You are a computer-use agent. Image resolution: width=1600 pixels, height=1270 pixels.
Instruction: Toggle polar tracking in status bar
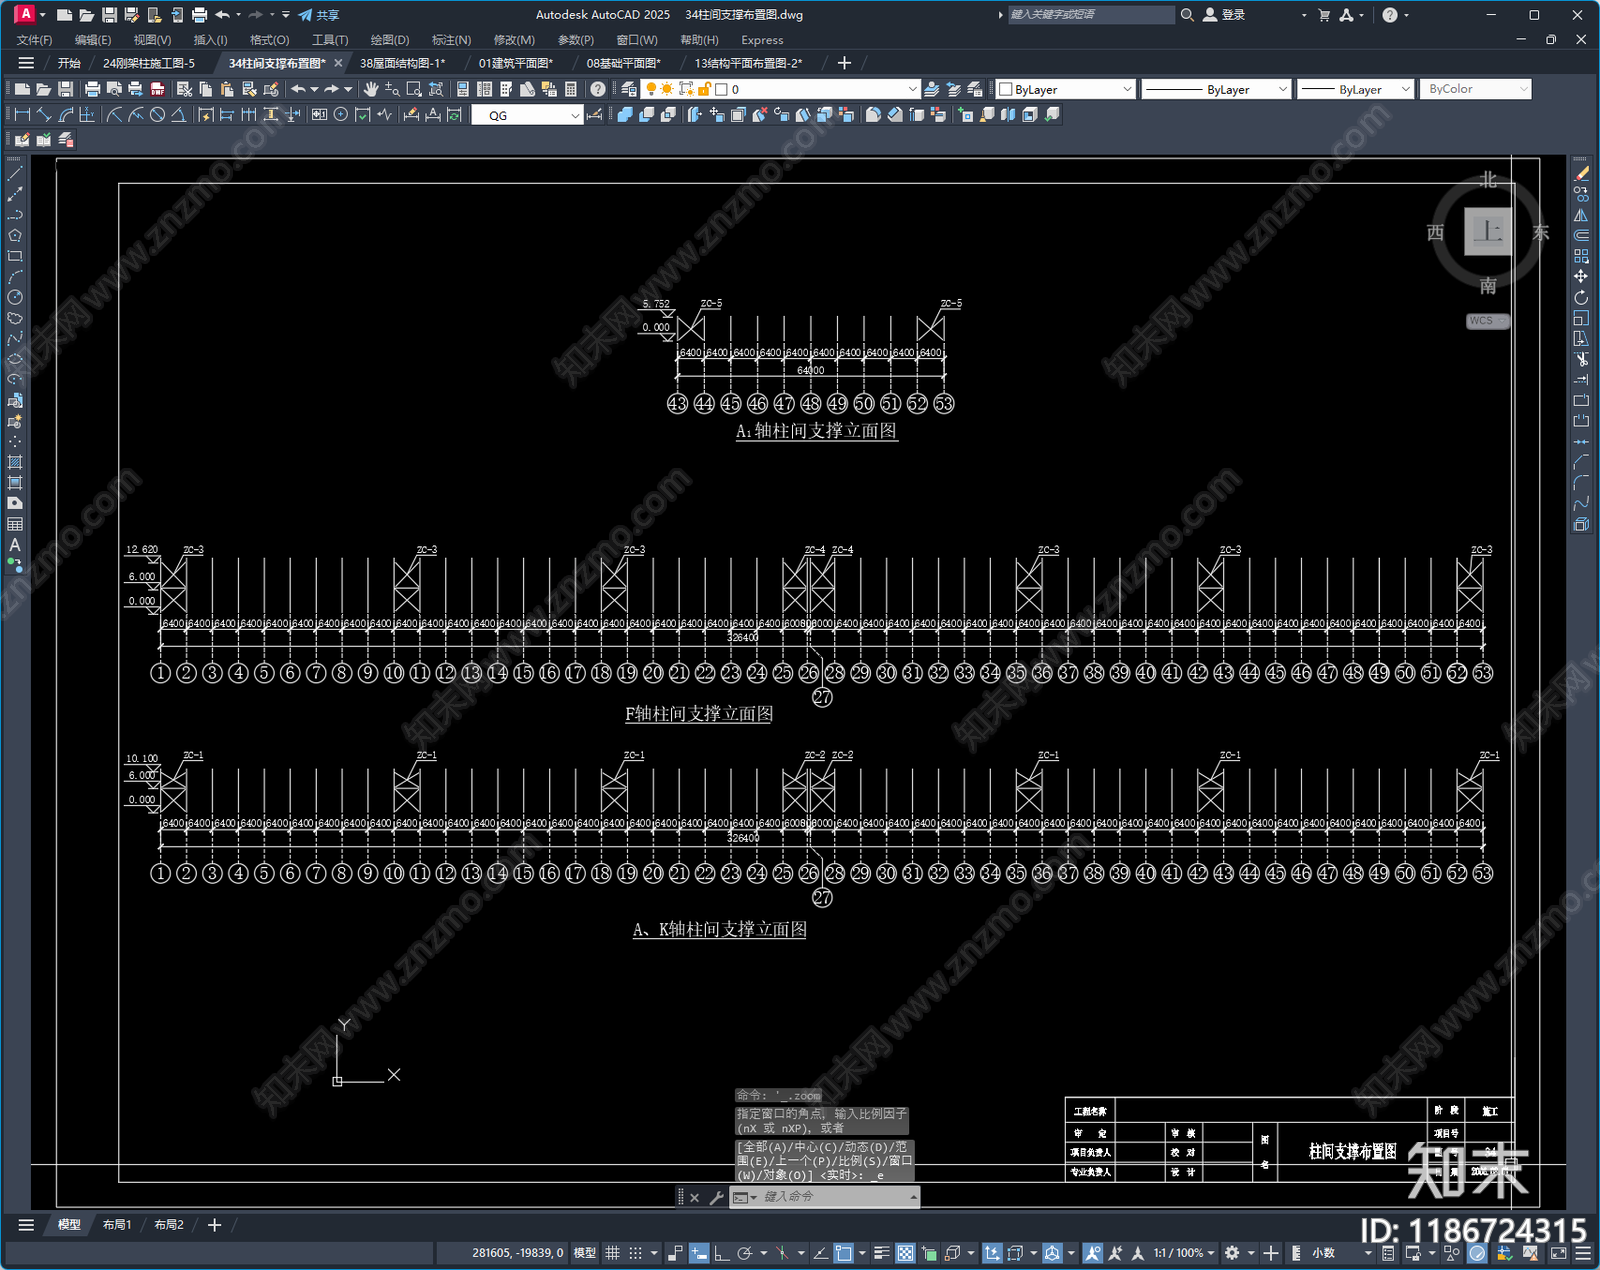coord(744,1253)
